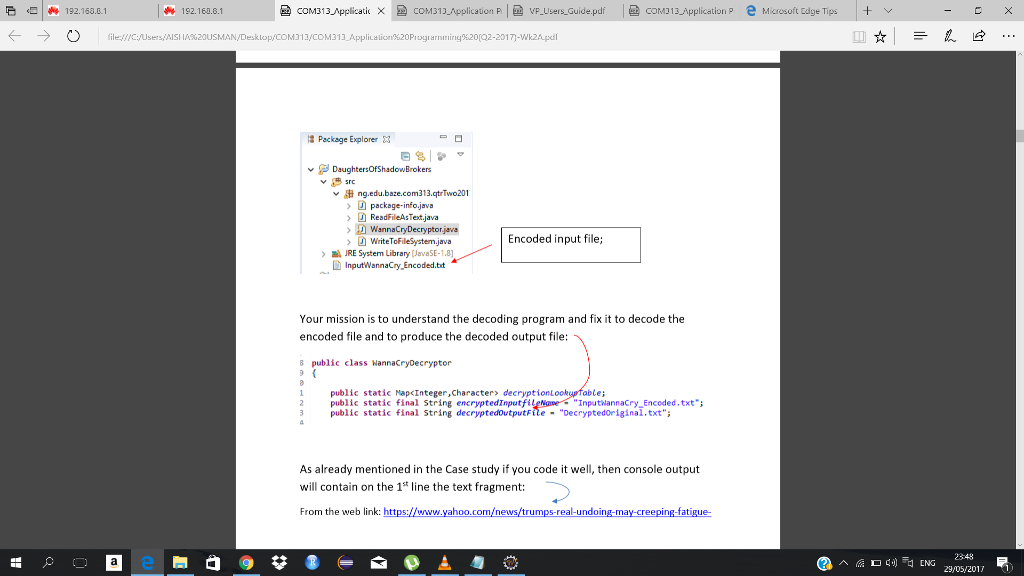Viewport: 1024px width, 576px height.
Task: Open the Share panel icon
Action: pyautogui.click(x=978, y=35)
